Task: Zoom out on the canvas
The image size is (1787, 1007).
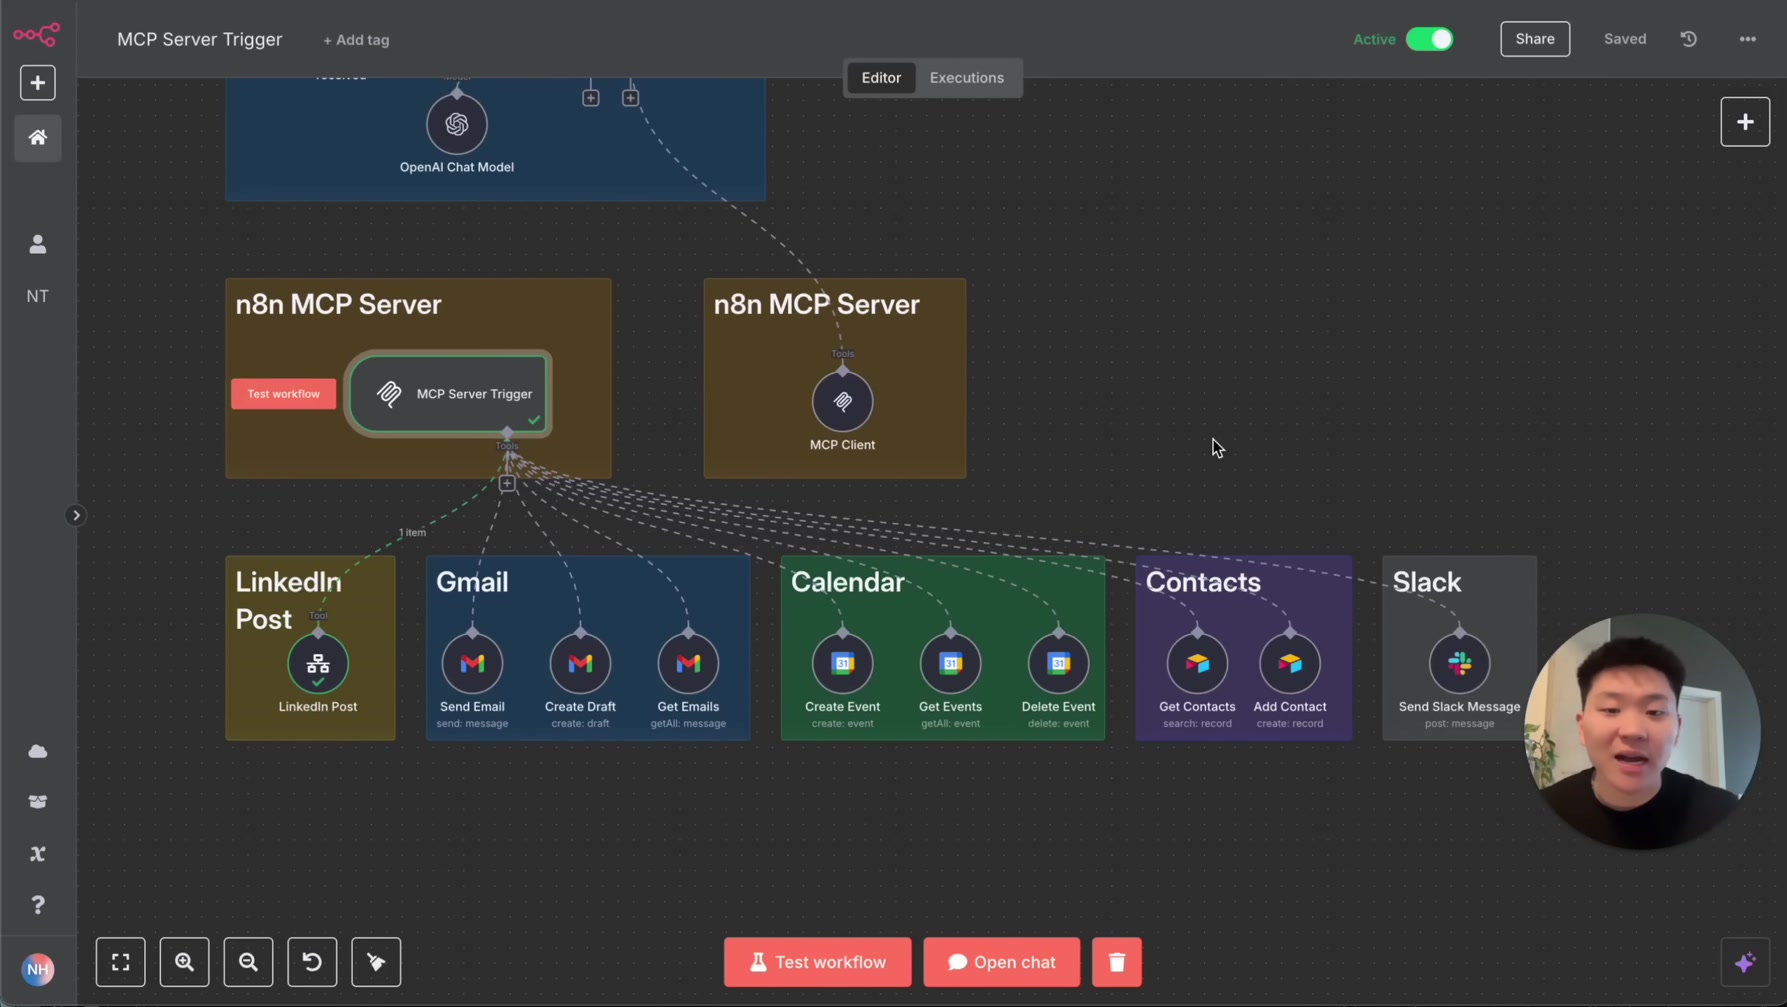Action: point(248,962)
